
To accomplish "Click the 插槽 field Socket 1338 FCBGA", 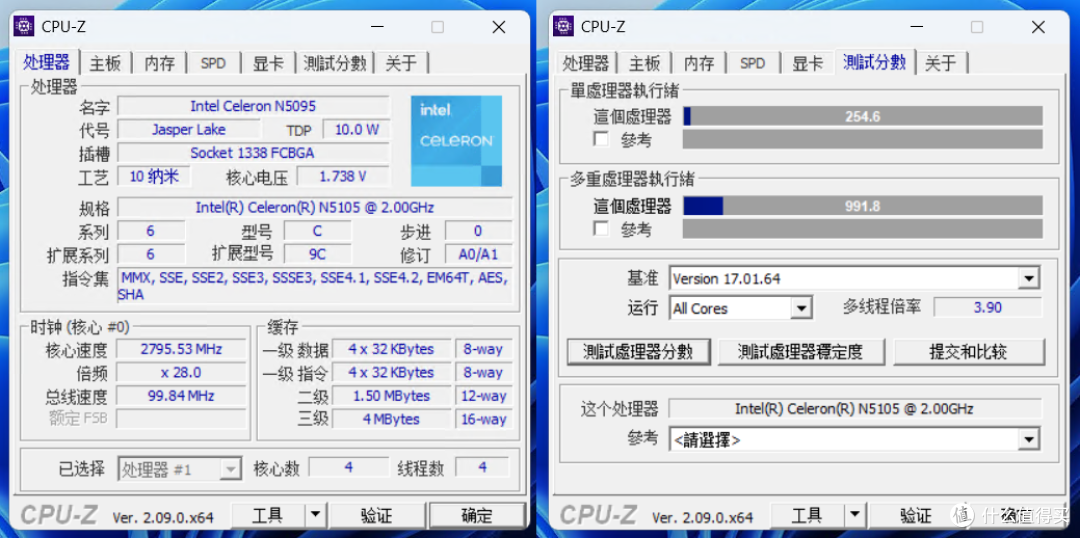I will [253, 153].
